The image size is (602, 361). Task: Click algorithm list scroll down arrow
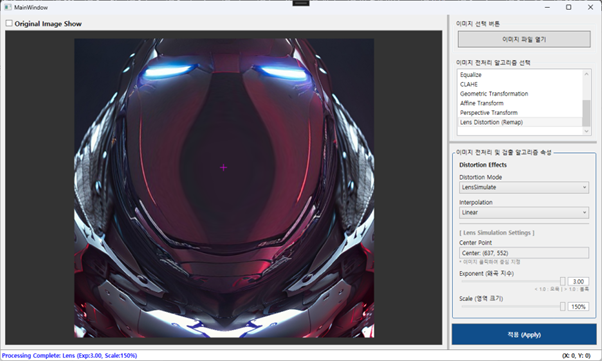[586, 131]
